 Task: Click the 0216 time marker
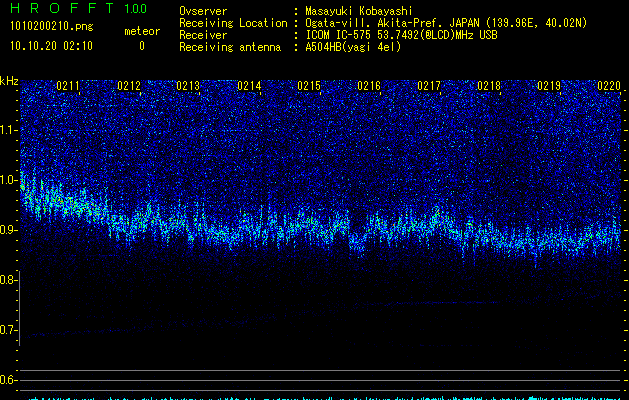pyautogui.click(x=369, y=86)
